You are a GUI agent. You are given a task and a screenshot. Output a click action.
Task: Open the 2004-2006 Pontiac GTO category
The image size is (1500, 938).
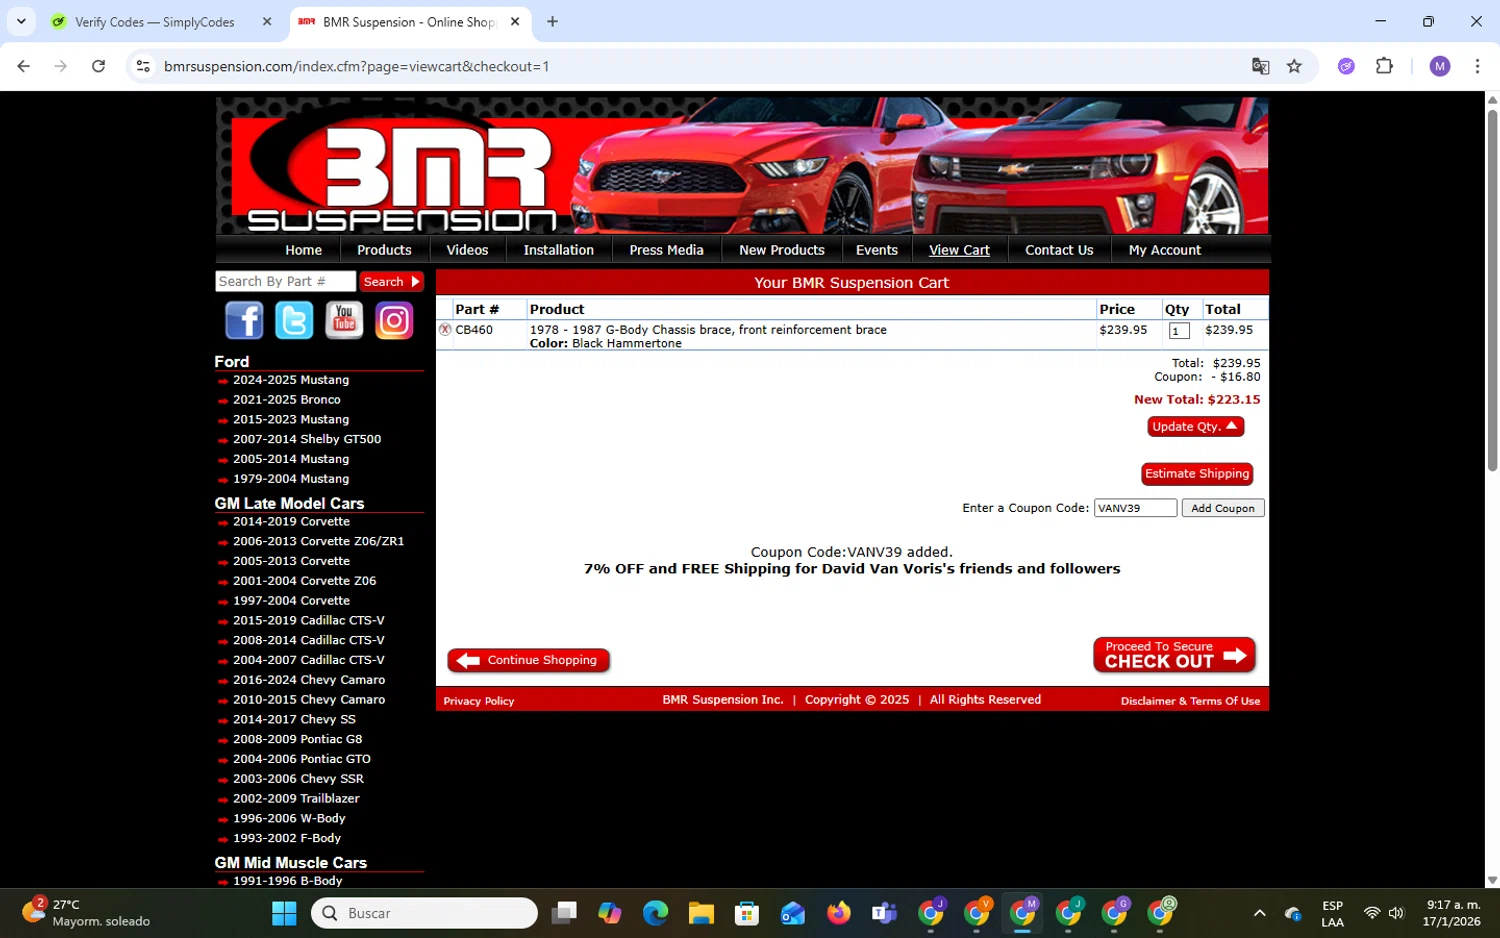(x=301, y=759)
